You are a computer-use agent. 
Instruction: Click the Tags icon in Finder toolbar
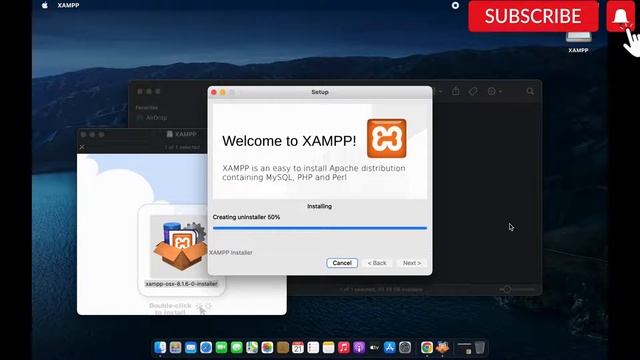click(473, 91)
